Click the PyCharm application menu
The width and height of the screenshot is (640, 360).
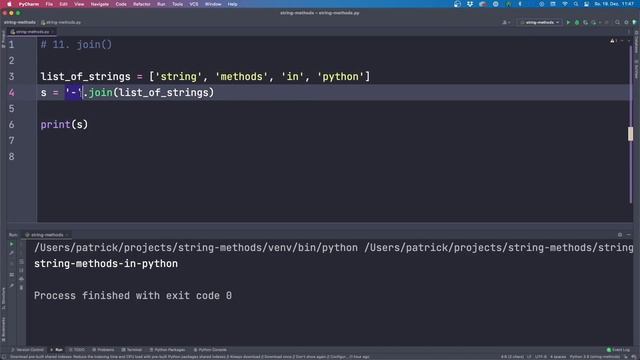tap(29, 4)
